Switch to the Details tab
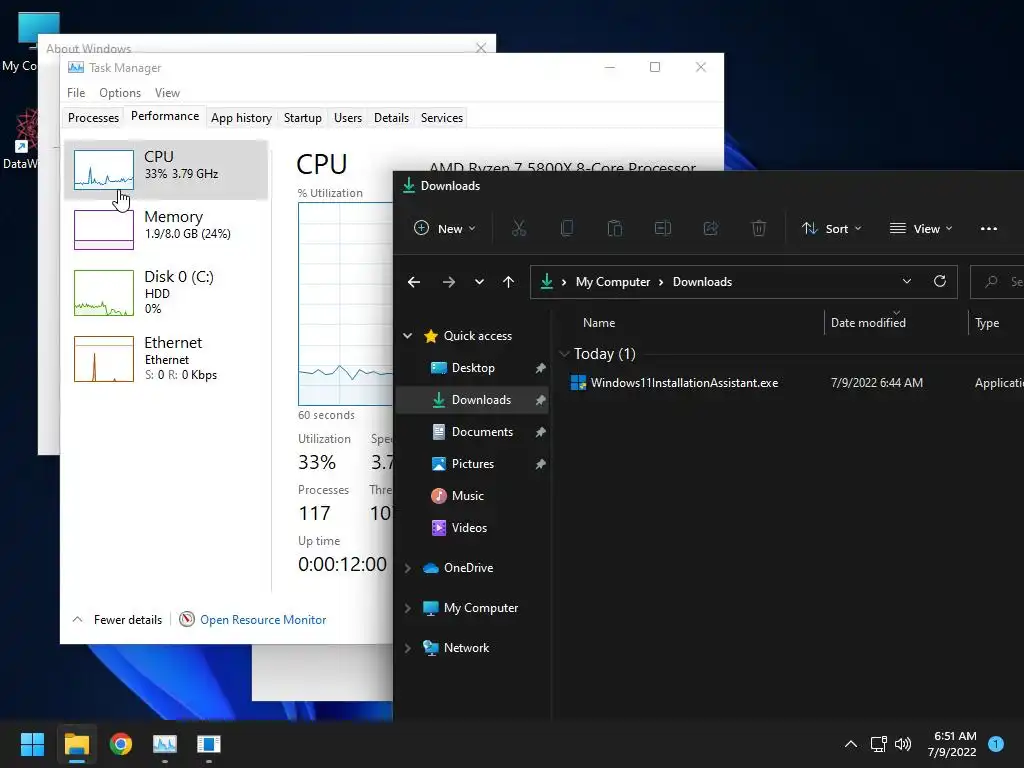The width and height of the screenshot is (1024, 768). [x=391, y=118]
